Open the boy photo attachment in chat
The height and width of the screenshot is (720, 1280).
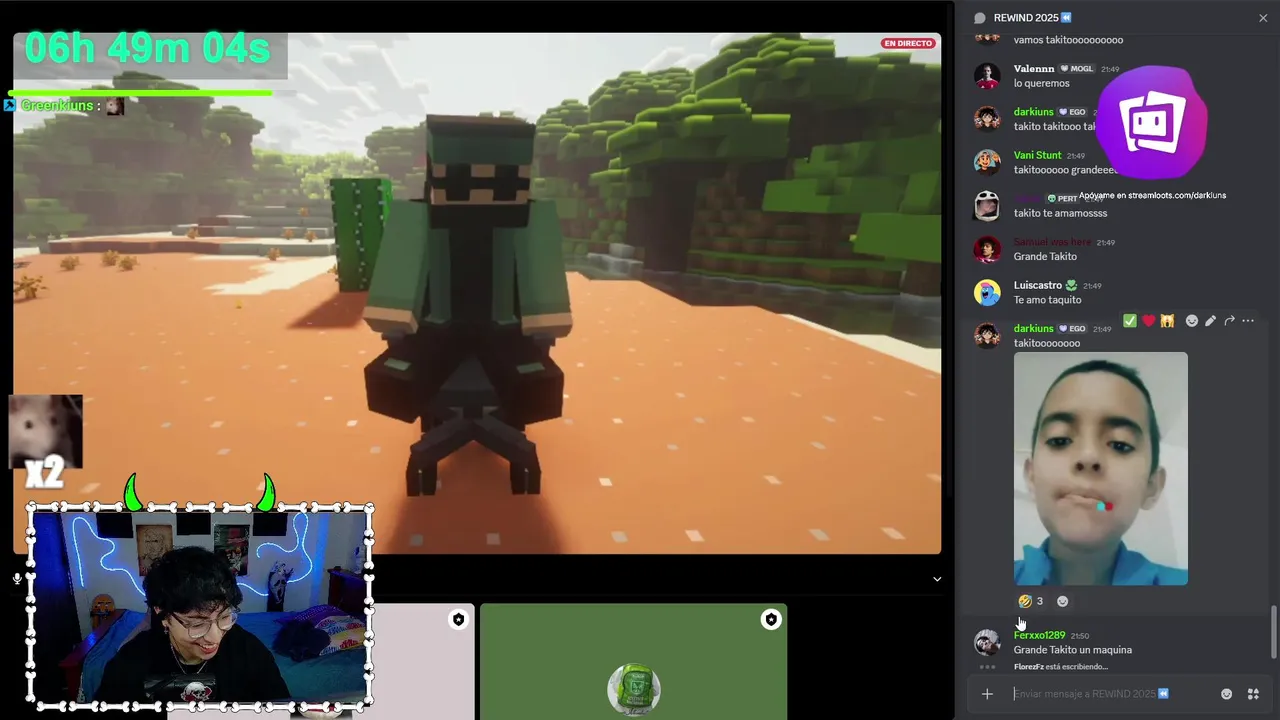tap(1101, 468)
